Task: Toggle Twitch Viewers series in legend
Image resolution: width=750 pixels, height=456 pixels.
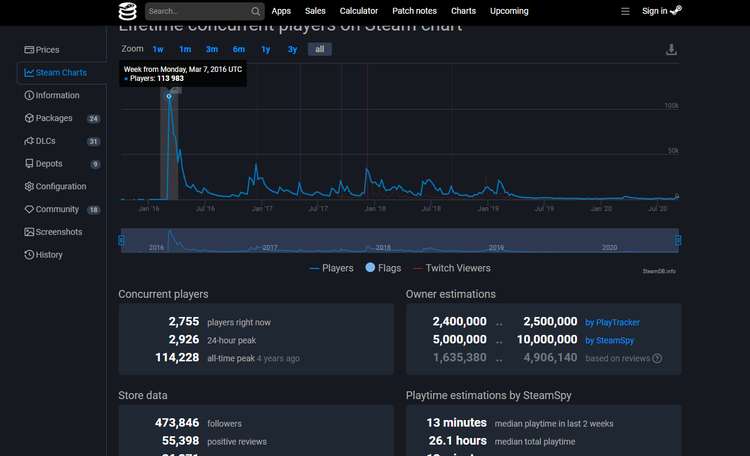Action: 452,268
